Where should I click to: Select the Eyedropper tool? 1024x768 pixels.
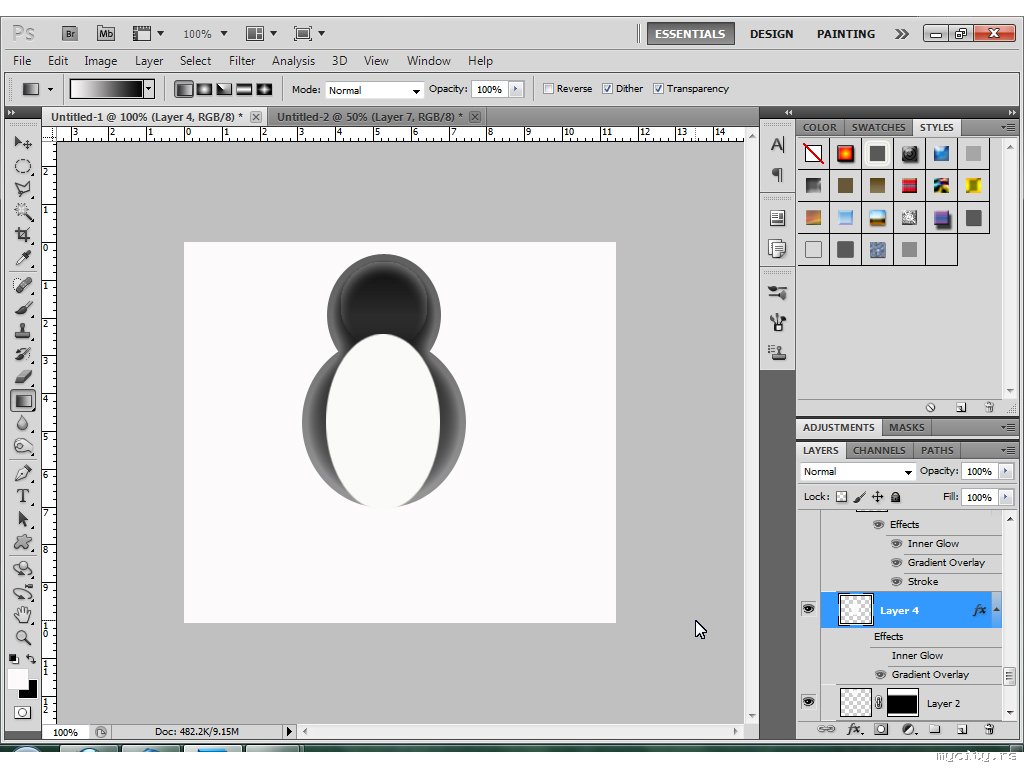coord(22,259)
